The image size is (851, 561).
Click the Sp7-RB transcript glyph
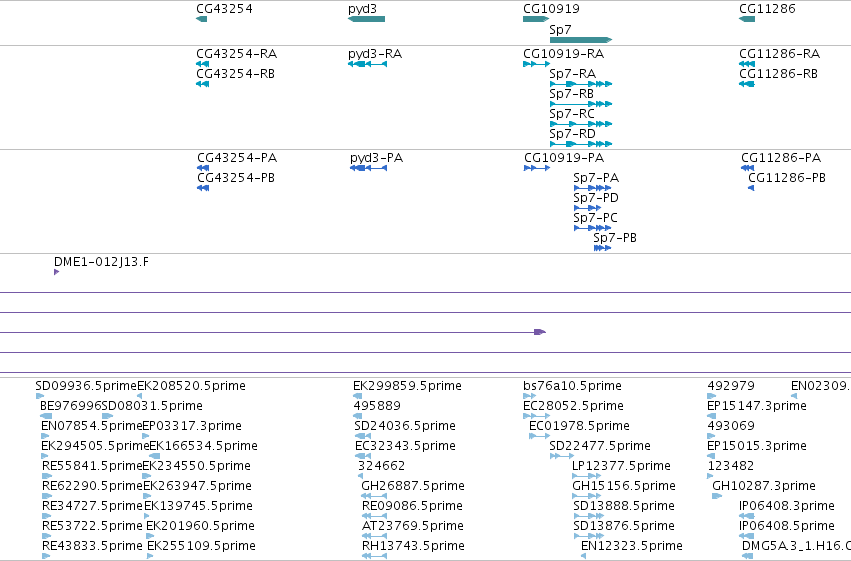[x=581, y=104]
